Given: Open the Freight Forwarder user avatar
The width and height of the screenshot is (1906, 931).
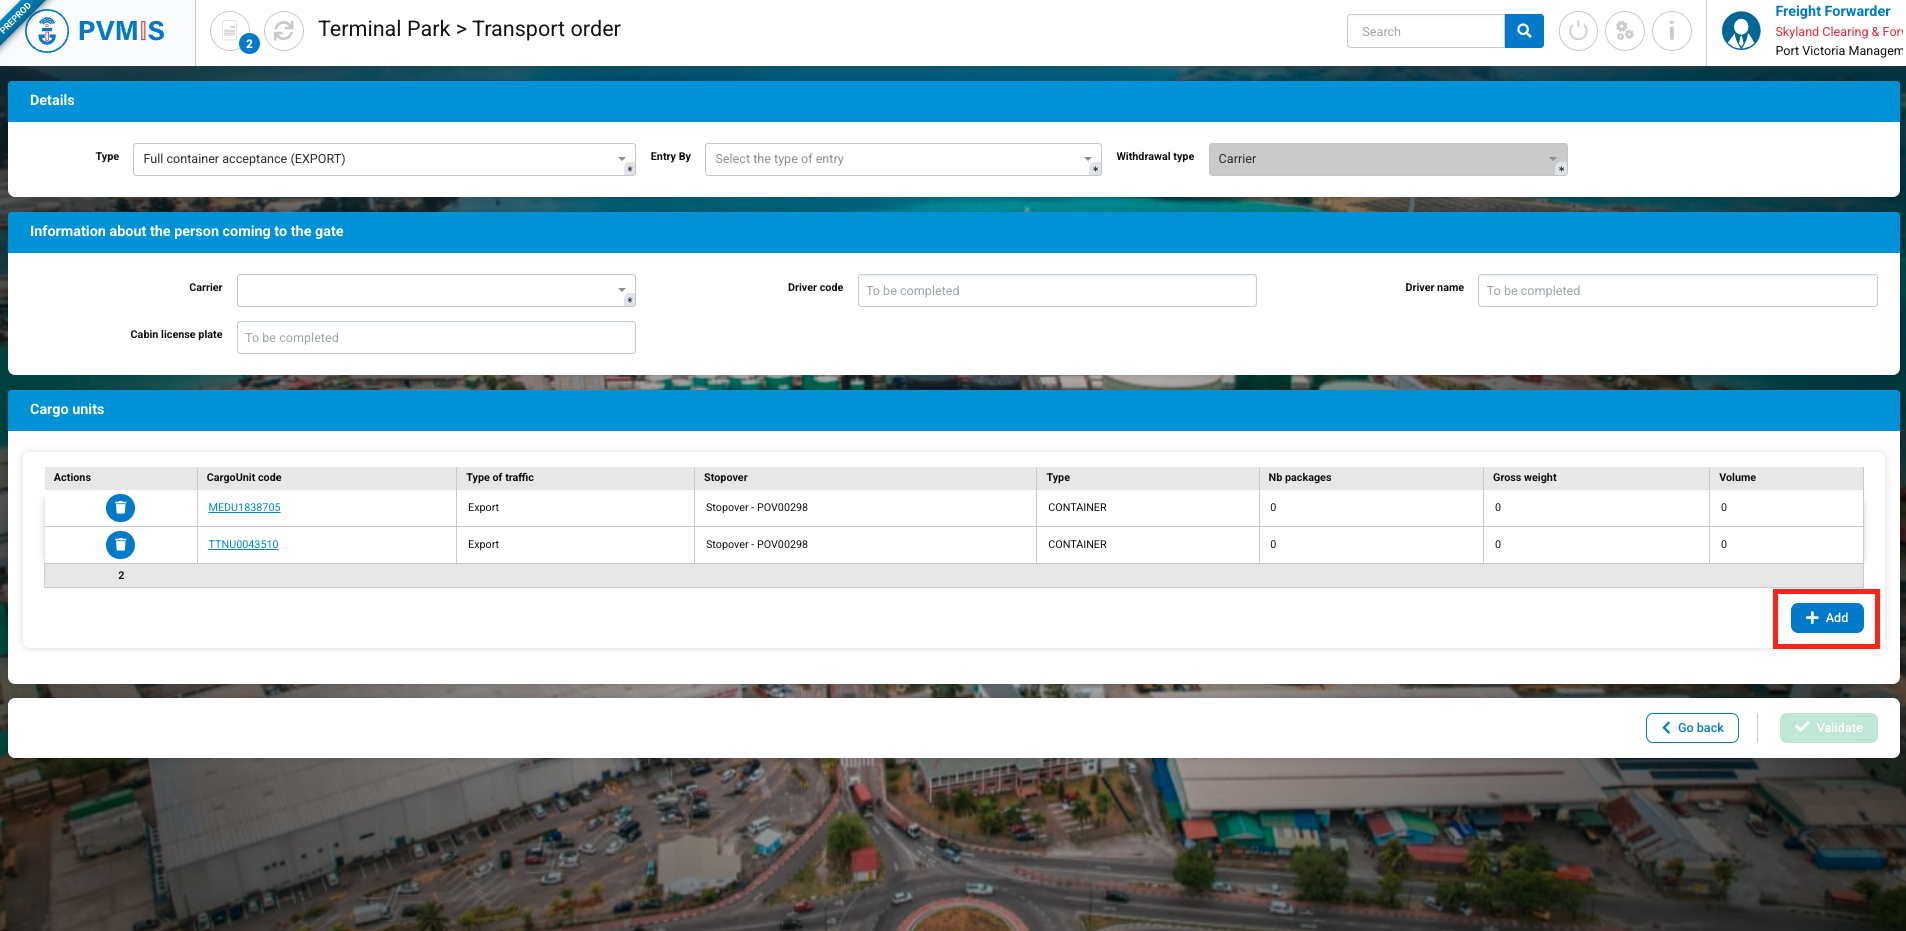Looking at the screenshot, I should pyautogui.click(x=1741, y=31).
